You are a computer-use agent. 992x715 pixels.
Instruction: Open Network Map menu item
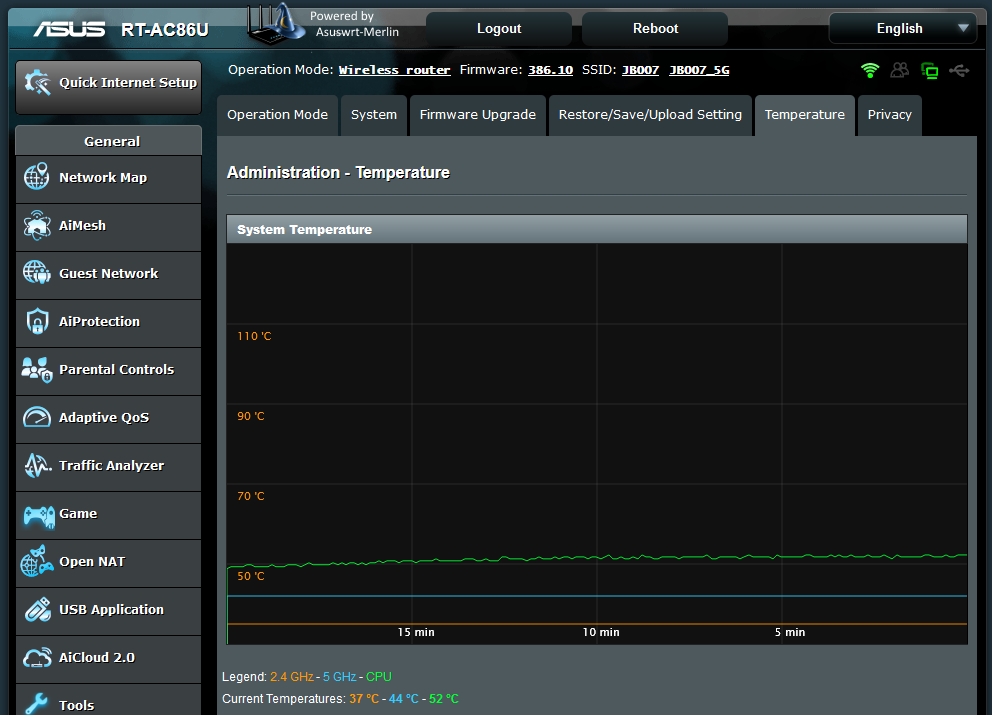pos(108,180)
